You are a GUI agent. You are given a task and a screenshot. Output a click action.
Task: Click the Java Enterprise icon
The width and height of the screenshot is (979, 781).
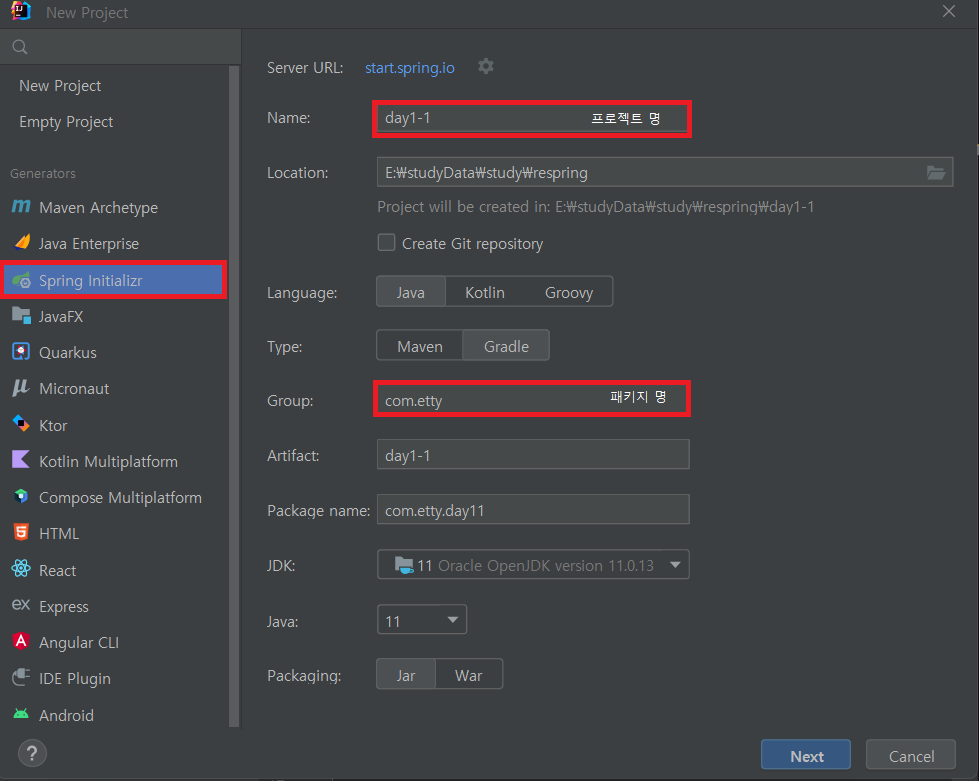(22, 242)
